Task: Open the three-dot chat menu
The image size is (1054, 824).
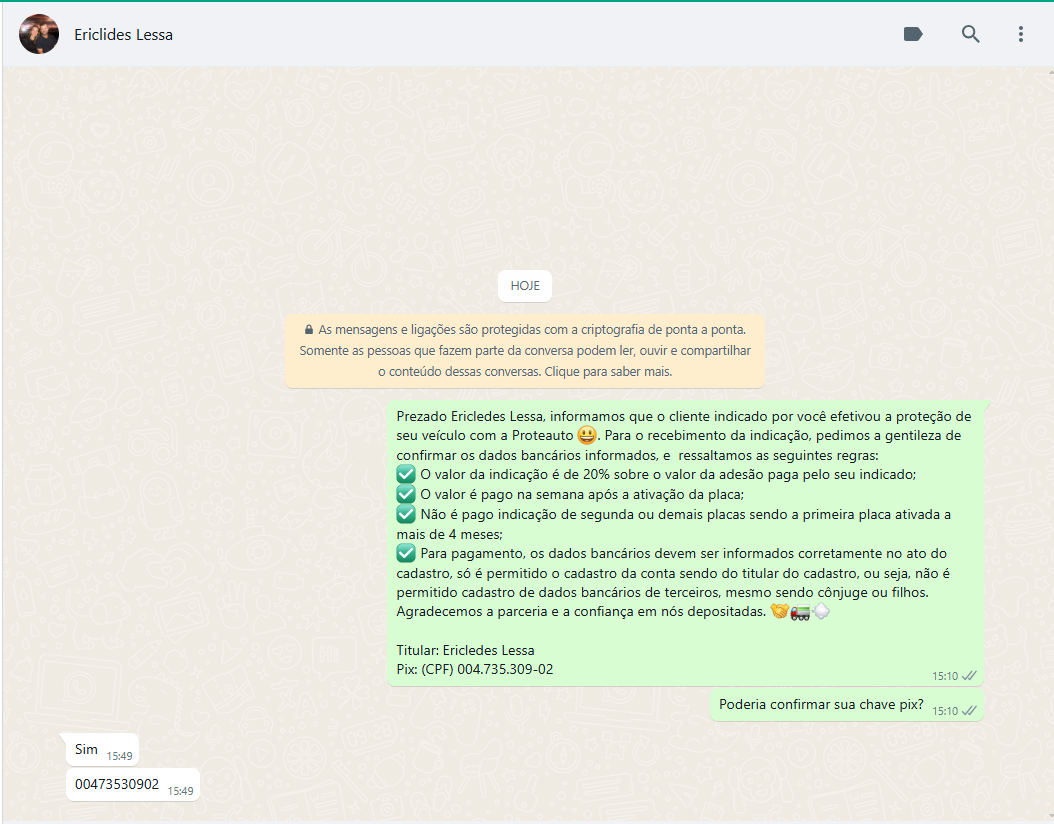Action: [x=1020, y=34]
